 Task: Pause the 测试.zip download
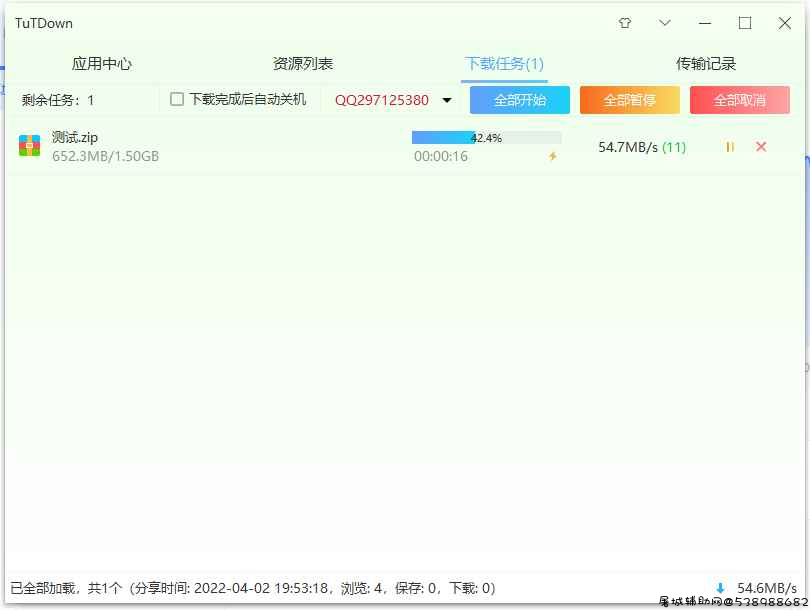click(x=730, y=147)
